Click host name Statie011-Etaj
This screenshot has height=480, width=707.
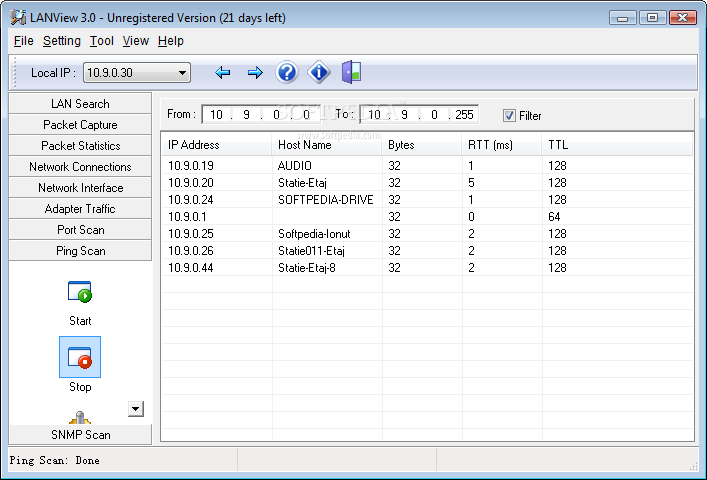tap(311, 251)
